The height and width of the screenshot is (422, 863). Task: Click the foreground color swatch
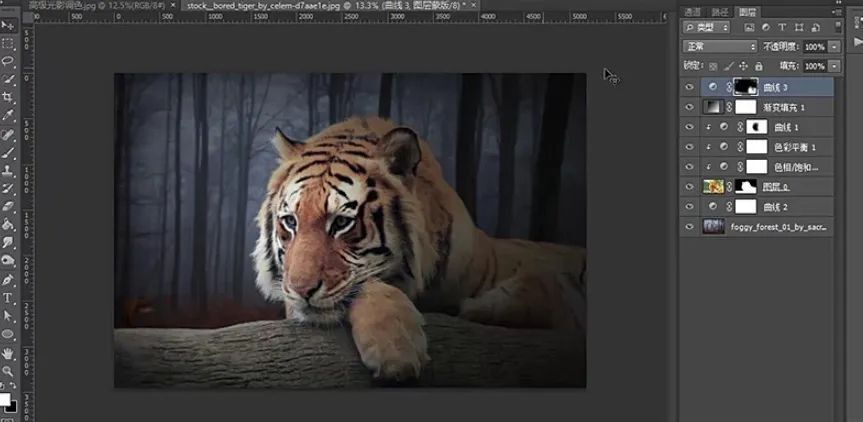[5, 399]
